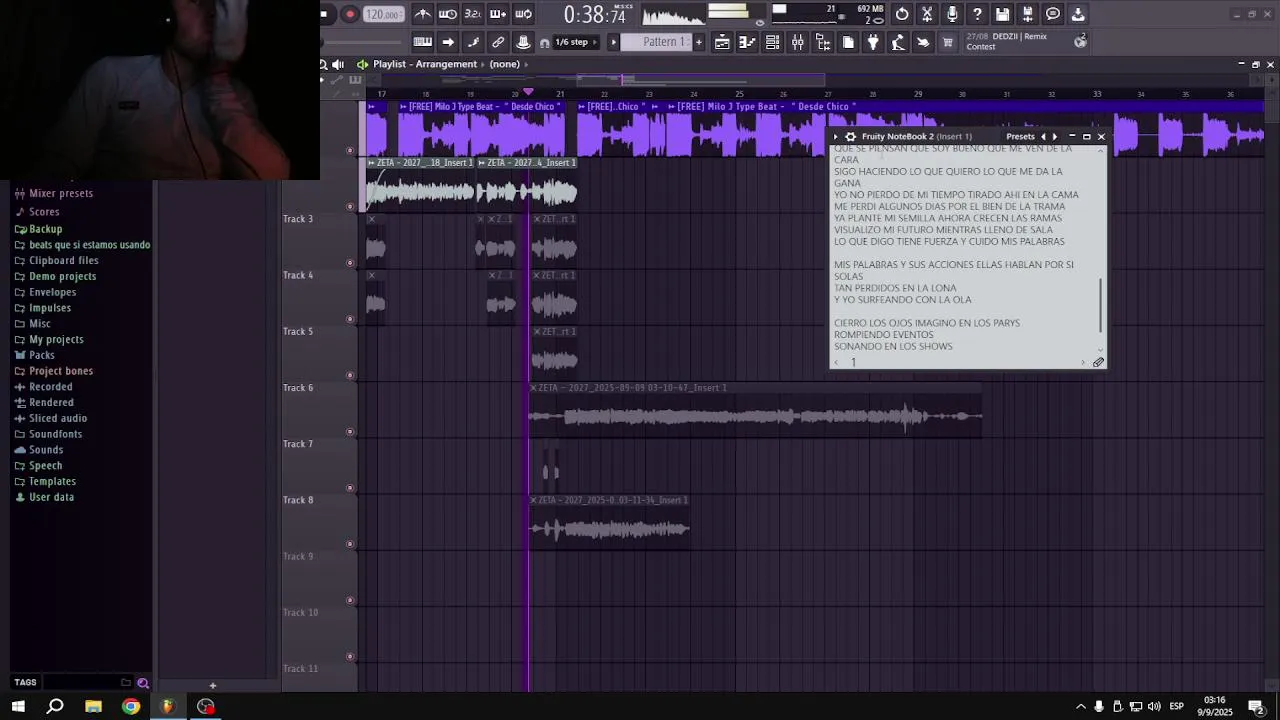The width and height of the screenshot is (1280, 720).
Task: Open Fruity NoteBook 2 gear settings
Action: point(850,136)
